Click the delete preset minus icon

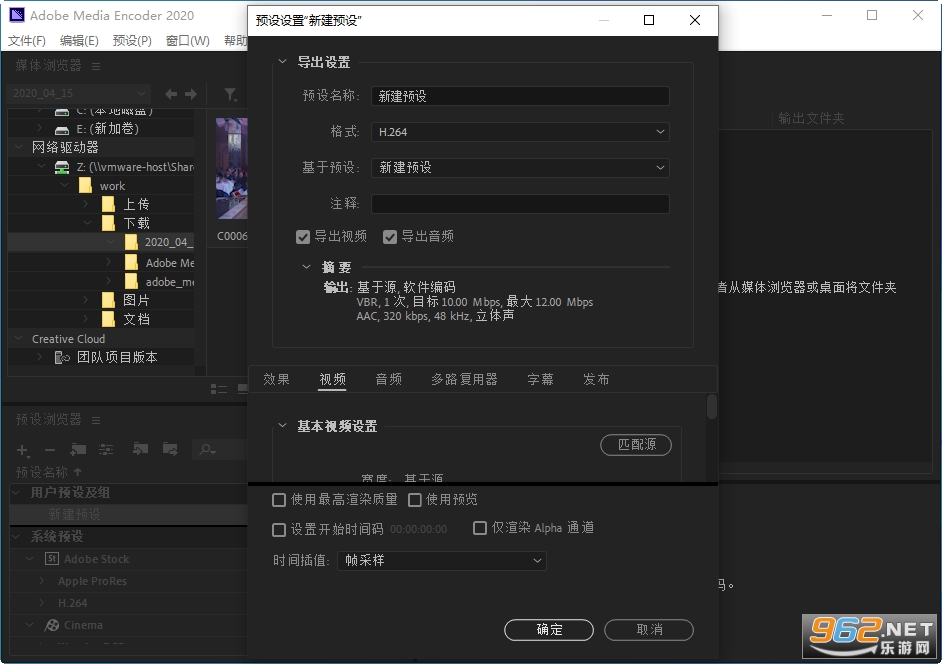[x=50, y=450]
